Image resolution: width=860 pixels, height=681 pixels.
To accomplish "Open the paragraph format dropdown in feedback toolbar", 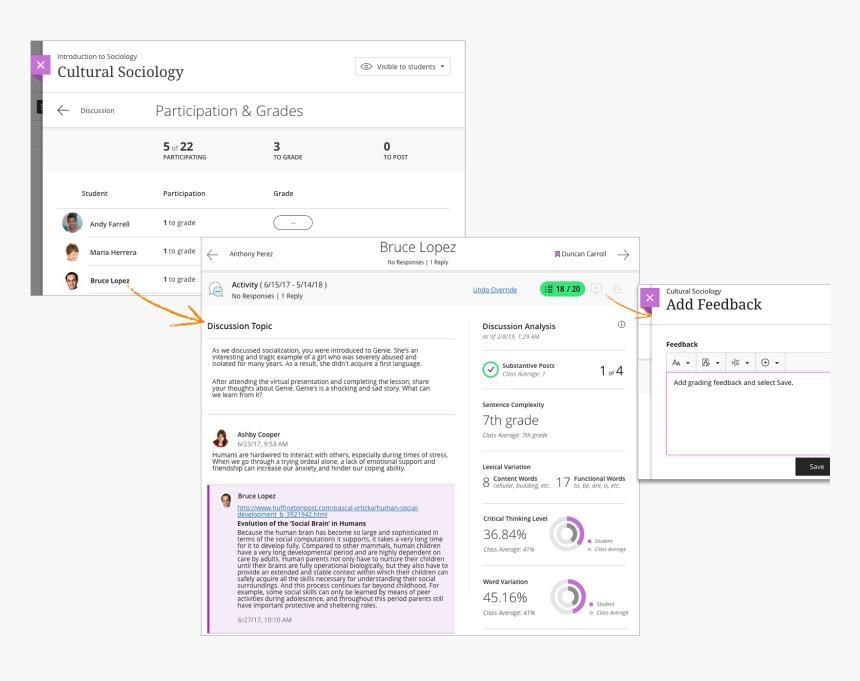I will (x=710, y=362).
